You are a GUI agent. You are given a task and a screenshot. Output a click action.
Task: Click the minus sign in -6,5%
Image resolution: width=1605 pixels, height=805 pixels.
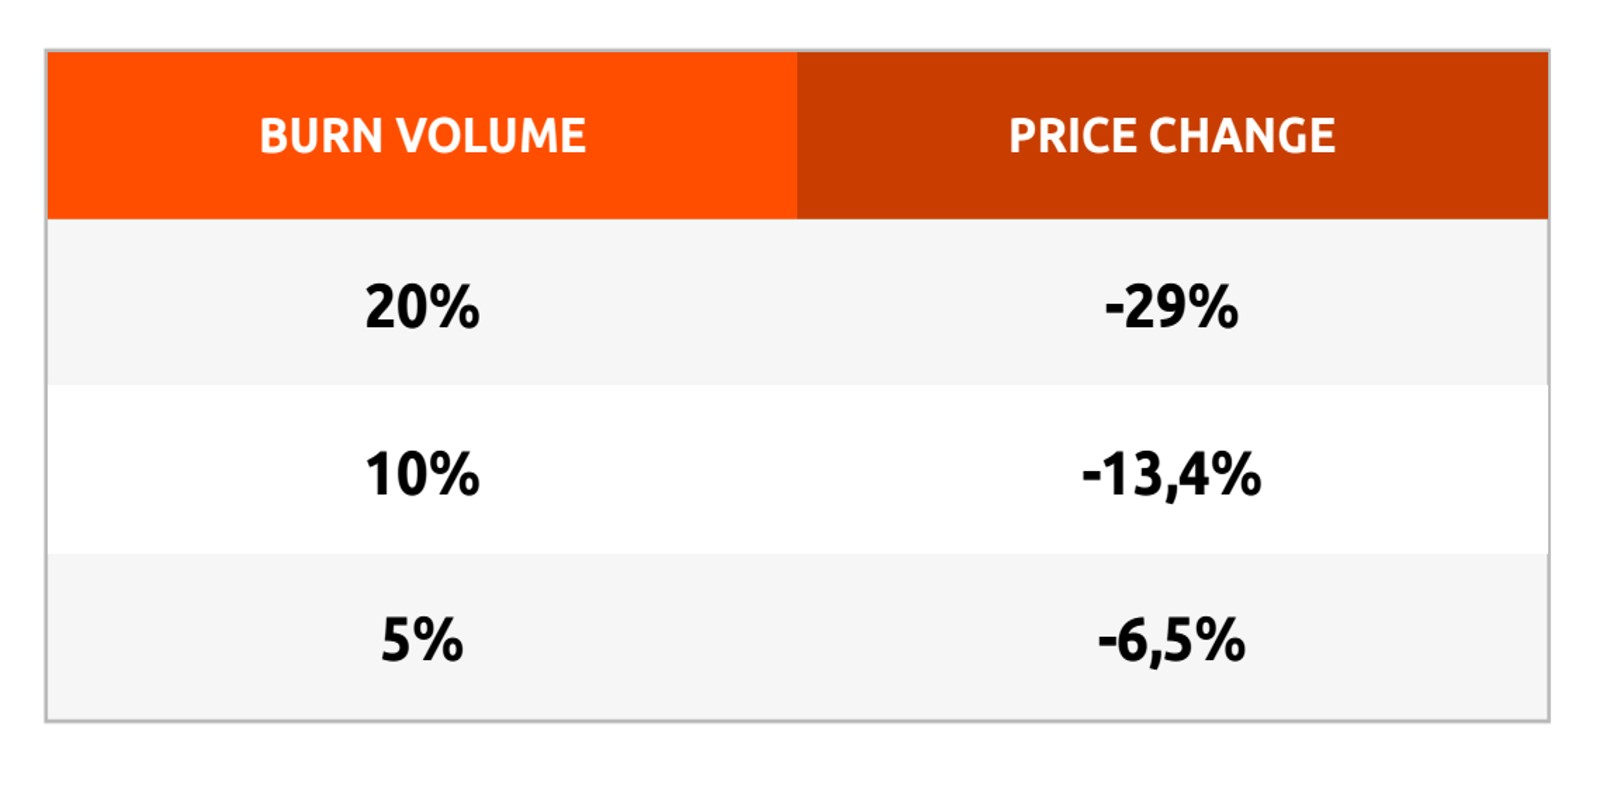(x=1107, y=642)
